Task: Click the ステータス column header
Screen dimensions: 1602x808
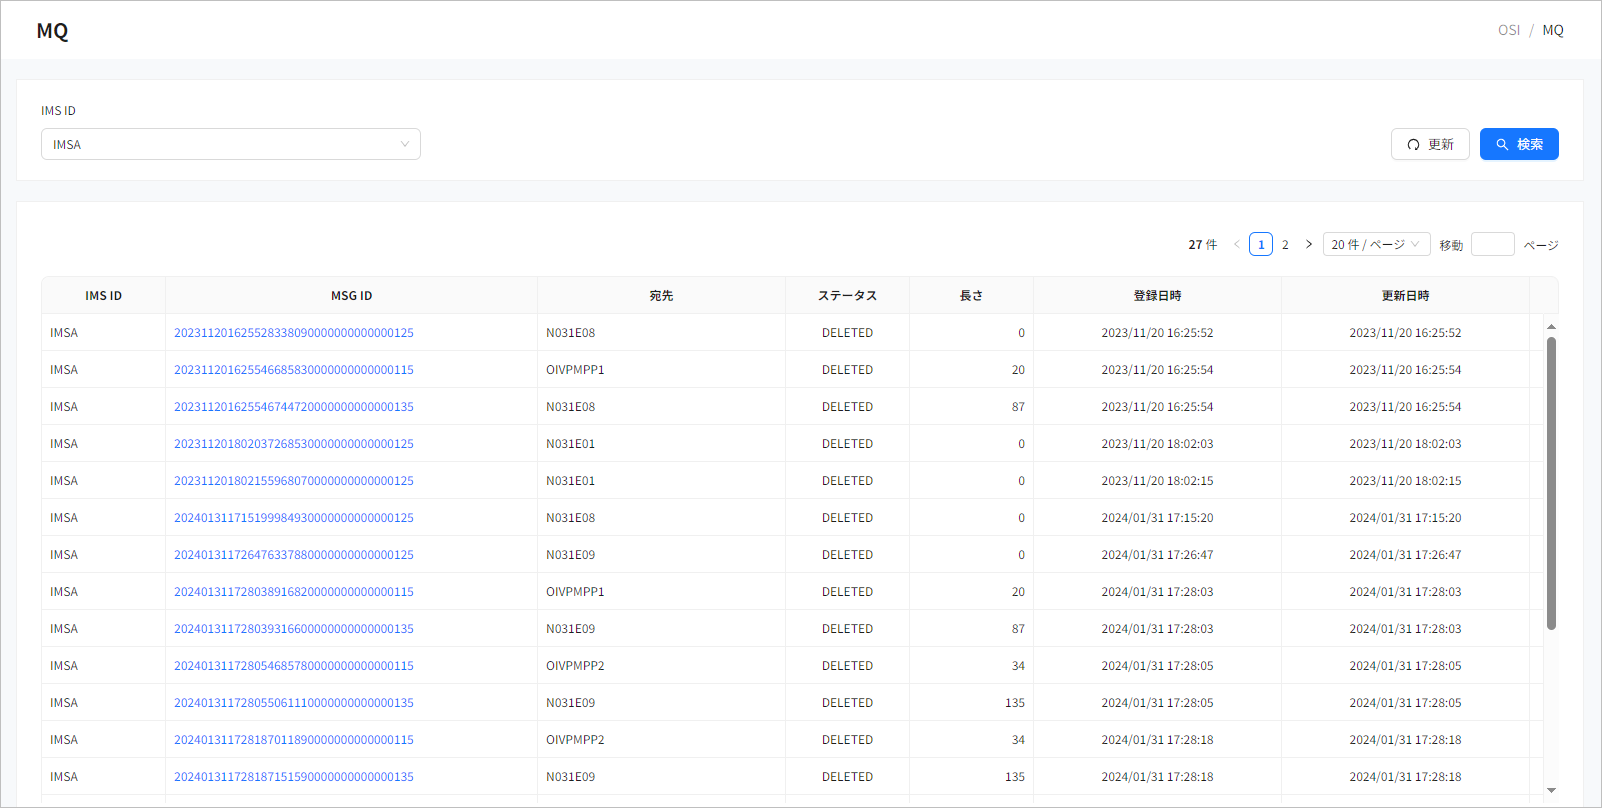Action: (847, 296)
